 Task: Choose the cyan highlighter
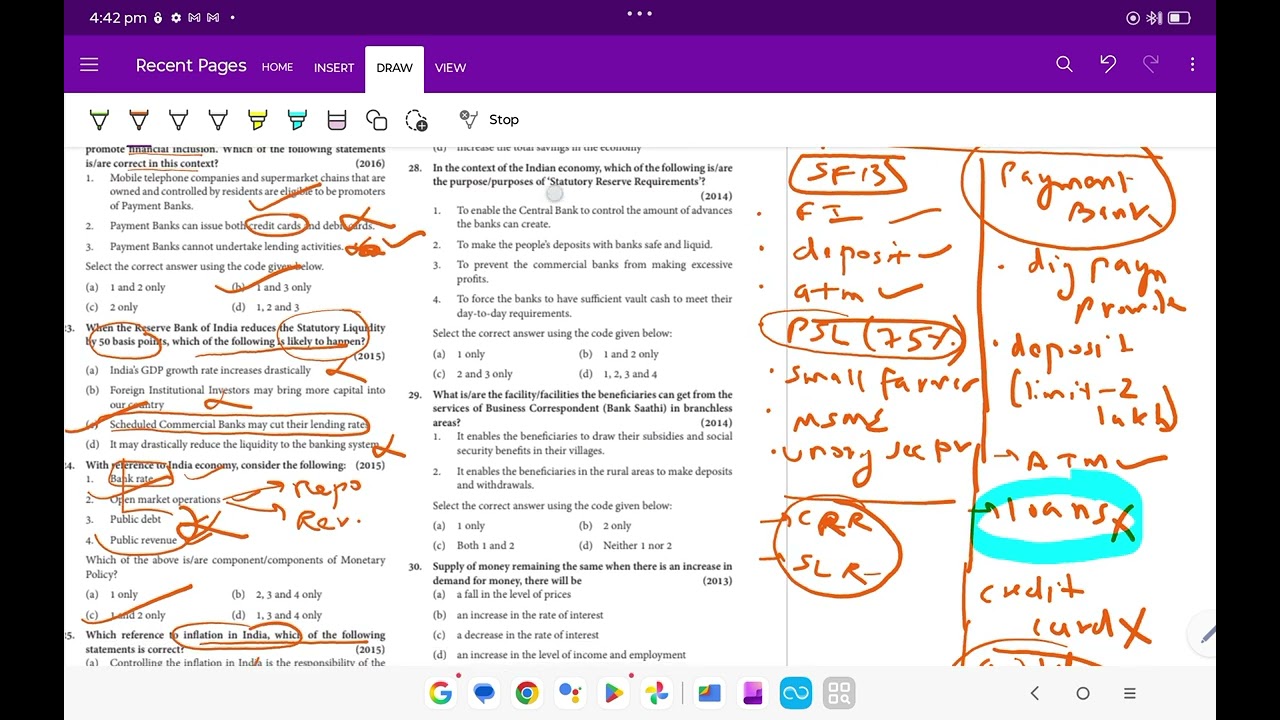click(x=297, y=120)
